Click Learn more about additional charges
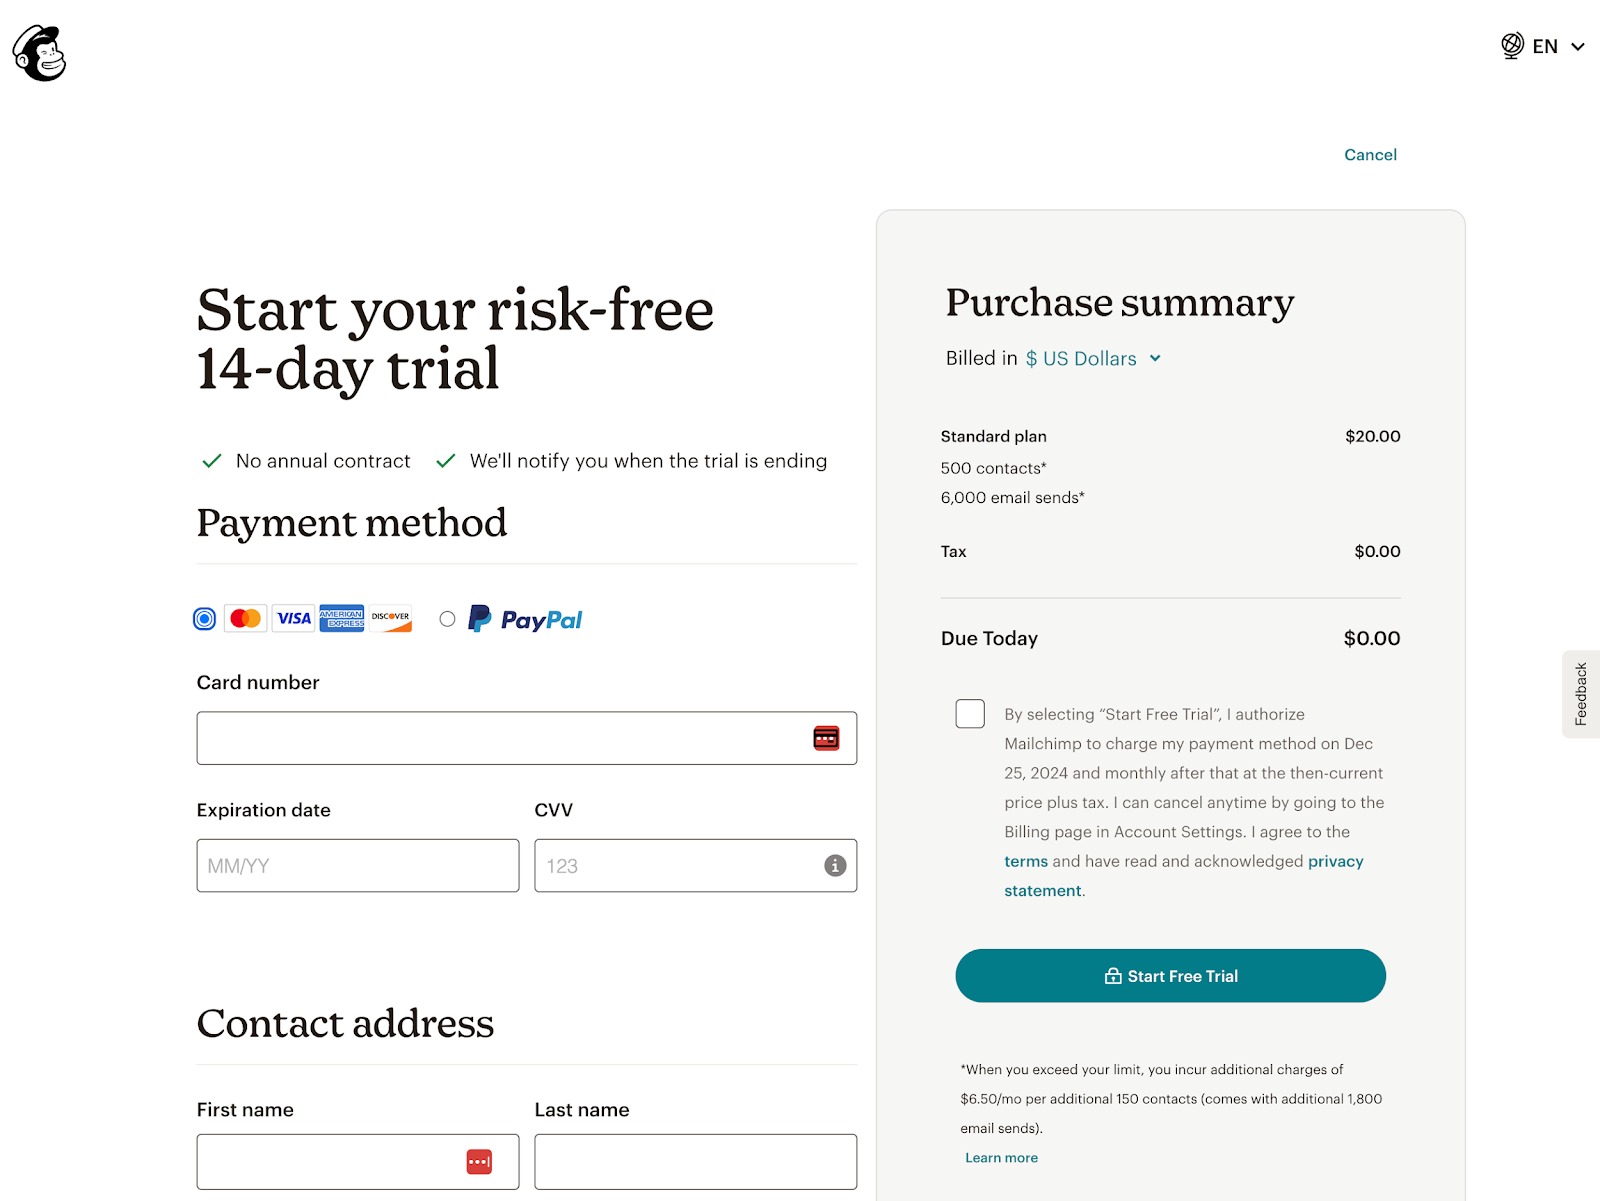Viewport: 1600px width, 1201px height. tap(1001, 1157)
